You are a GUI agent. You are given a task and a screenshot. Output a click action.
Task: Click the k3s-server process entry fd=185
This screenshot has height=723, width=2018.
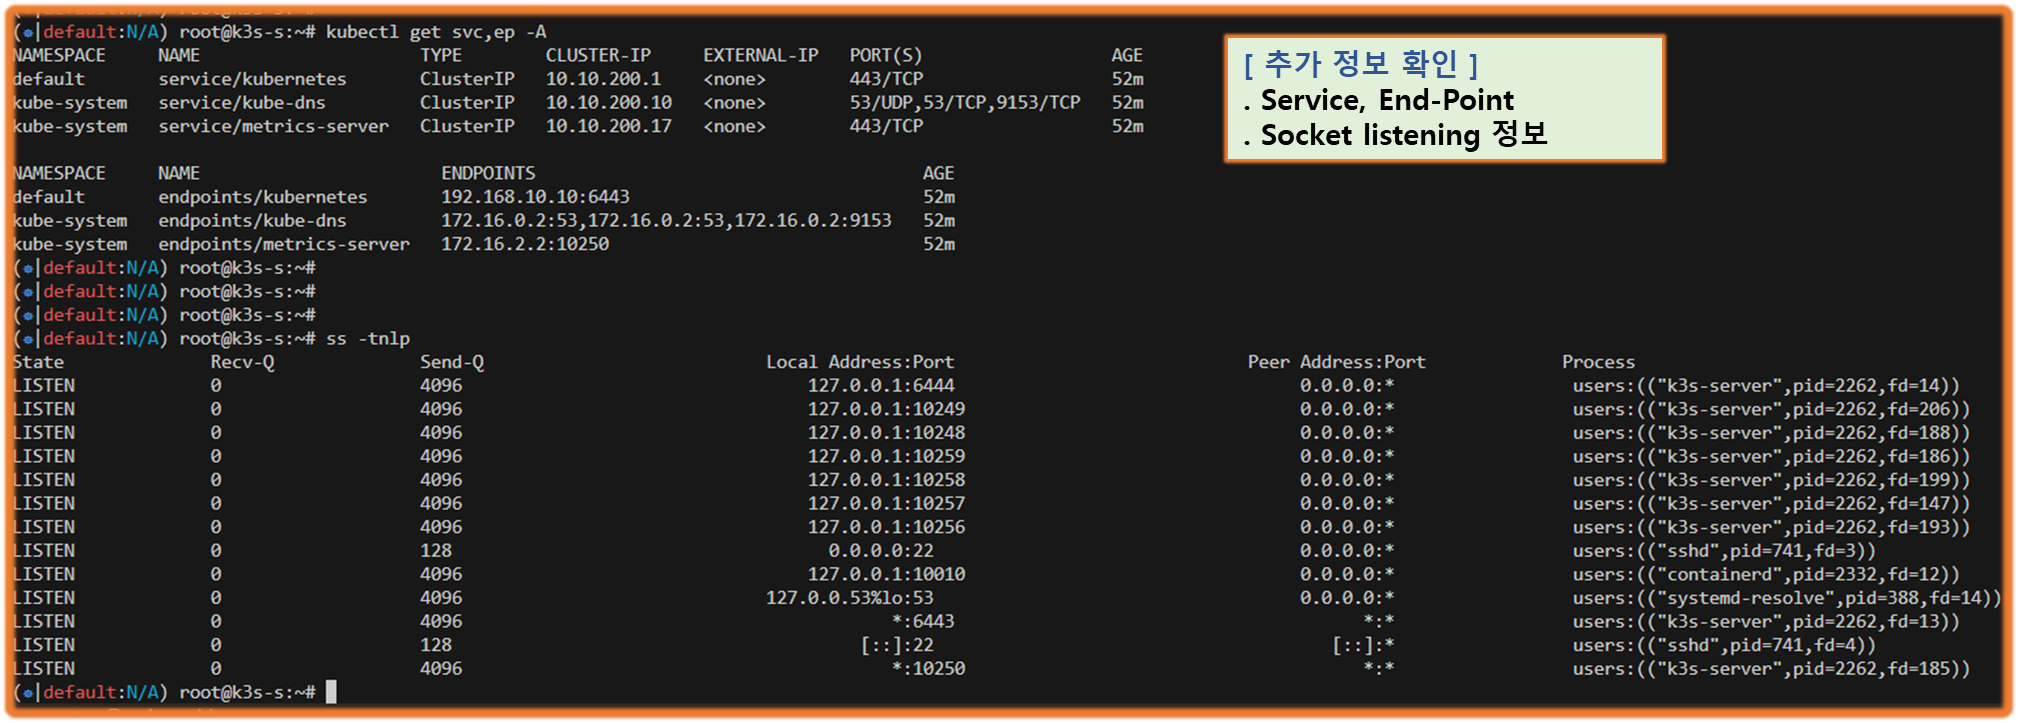click(x=1771, y=669)
